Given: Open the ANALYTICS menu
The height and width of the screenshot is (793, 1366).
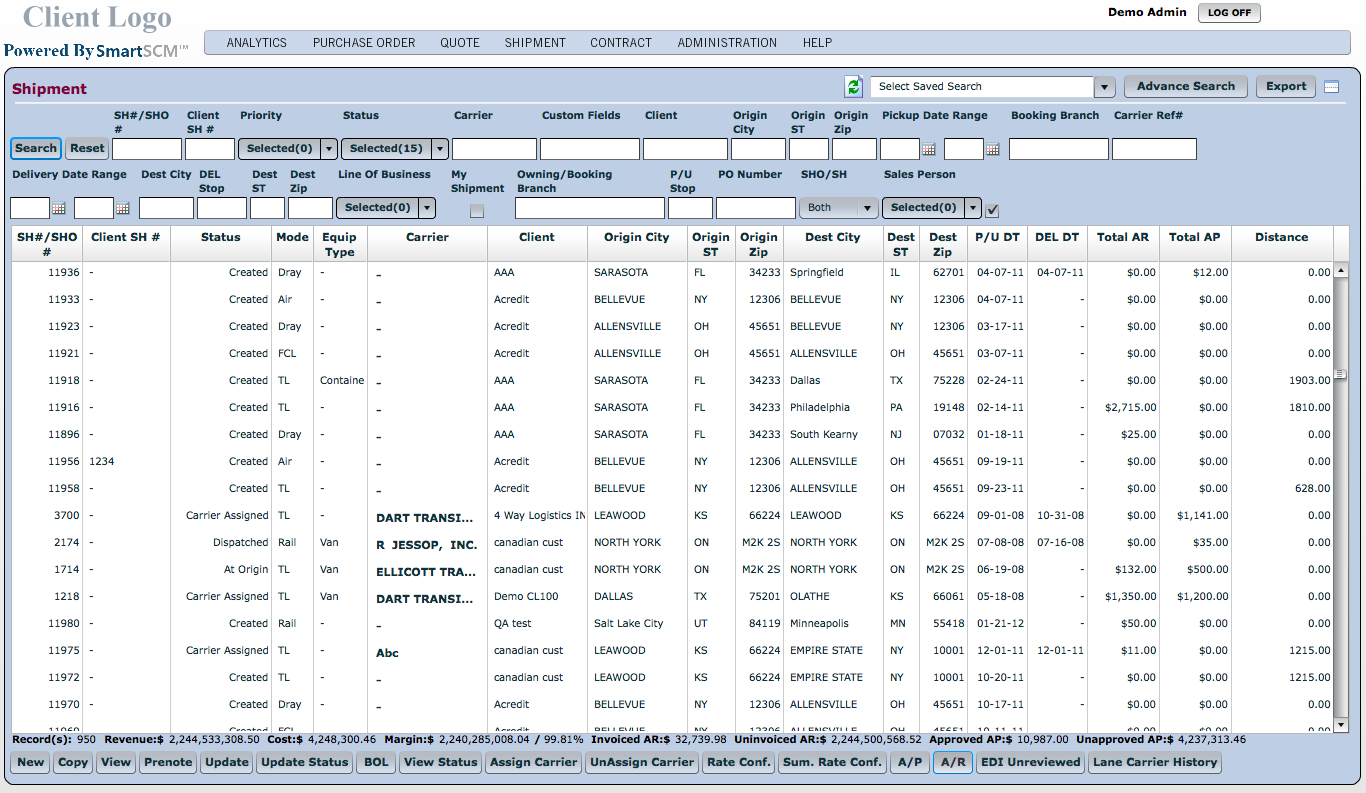Looking at the screenshot, I should coord(256,43).
